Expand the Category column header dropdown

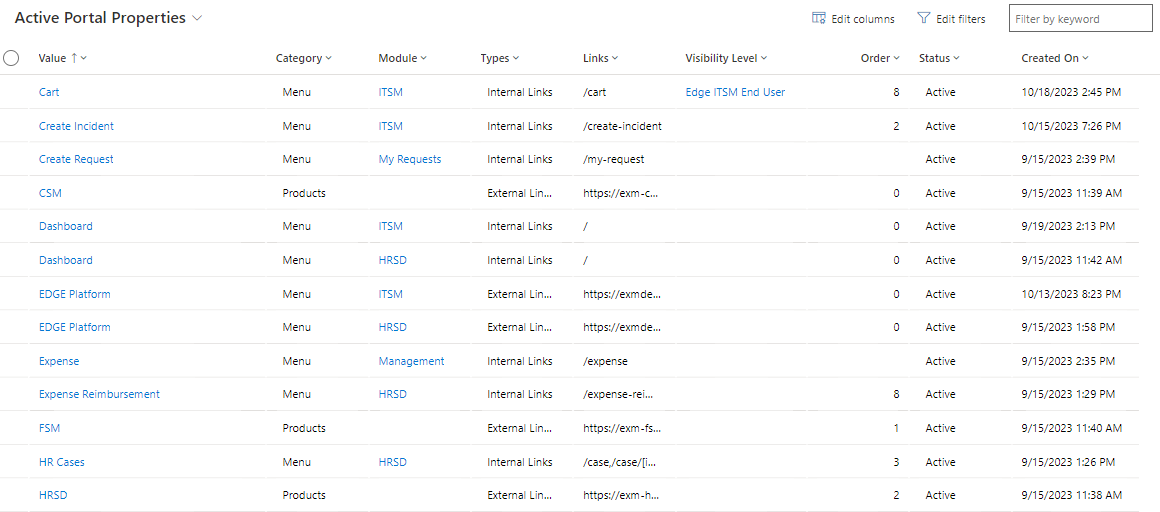click(328, 59)
